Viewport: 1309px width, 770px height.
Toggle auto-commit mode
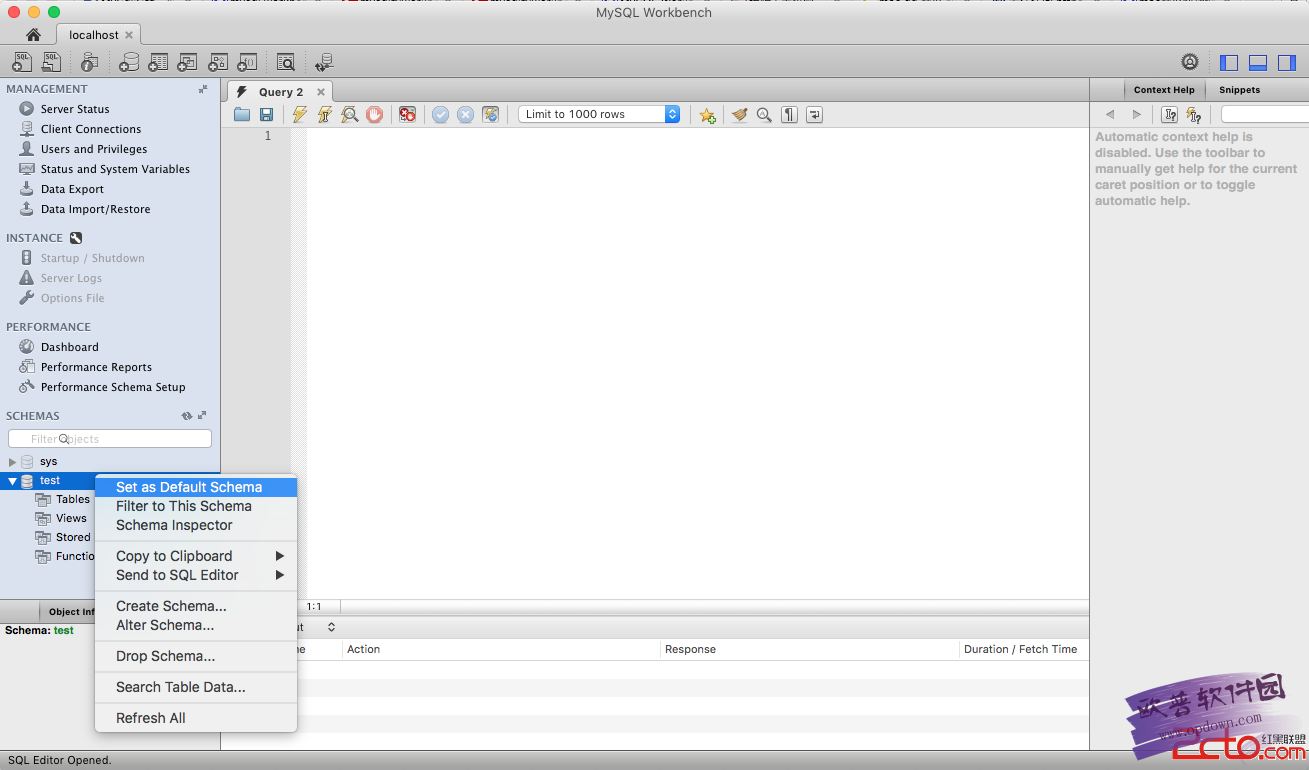(x=490, y=114)
